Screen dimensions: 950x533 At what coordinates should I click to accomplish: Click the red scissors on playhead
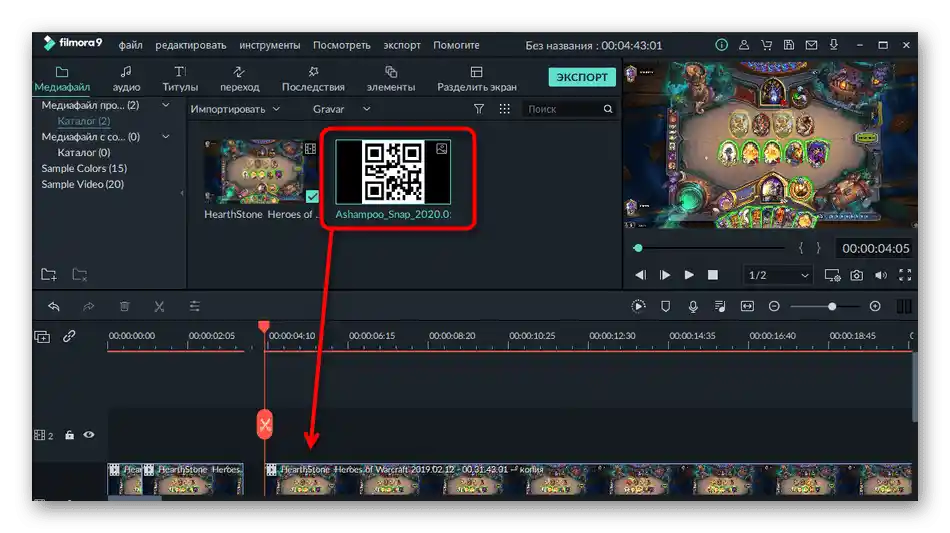265,424
